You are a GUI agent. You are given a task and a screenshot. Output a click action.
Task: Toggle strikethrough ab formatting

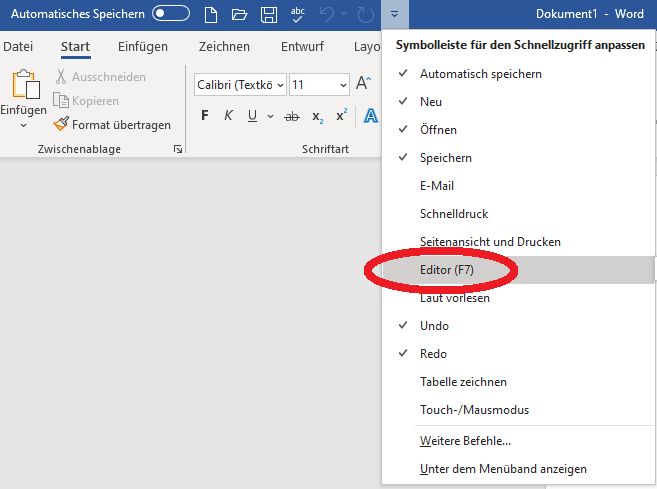292,116
